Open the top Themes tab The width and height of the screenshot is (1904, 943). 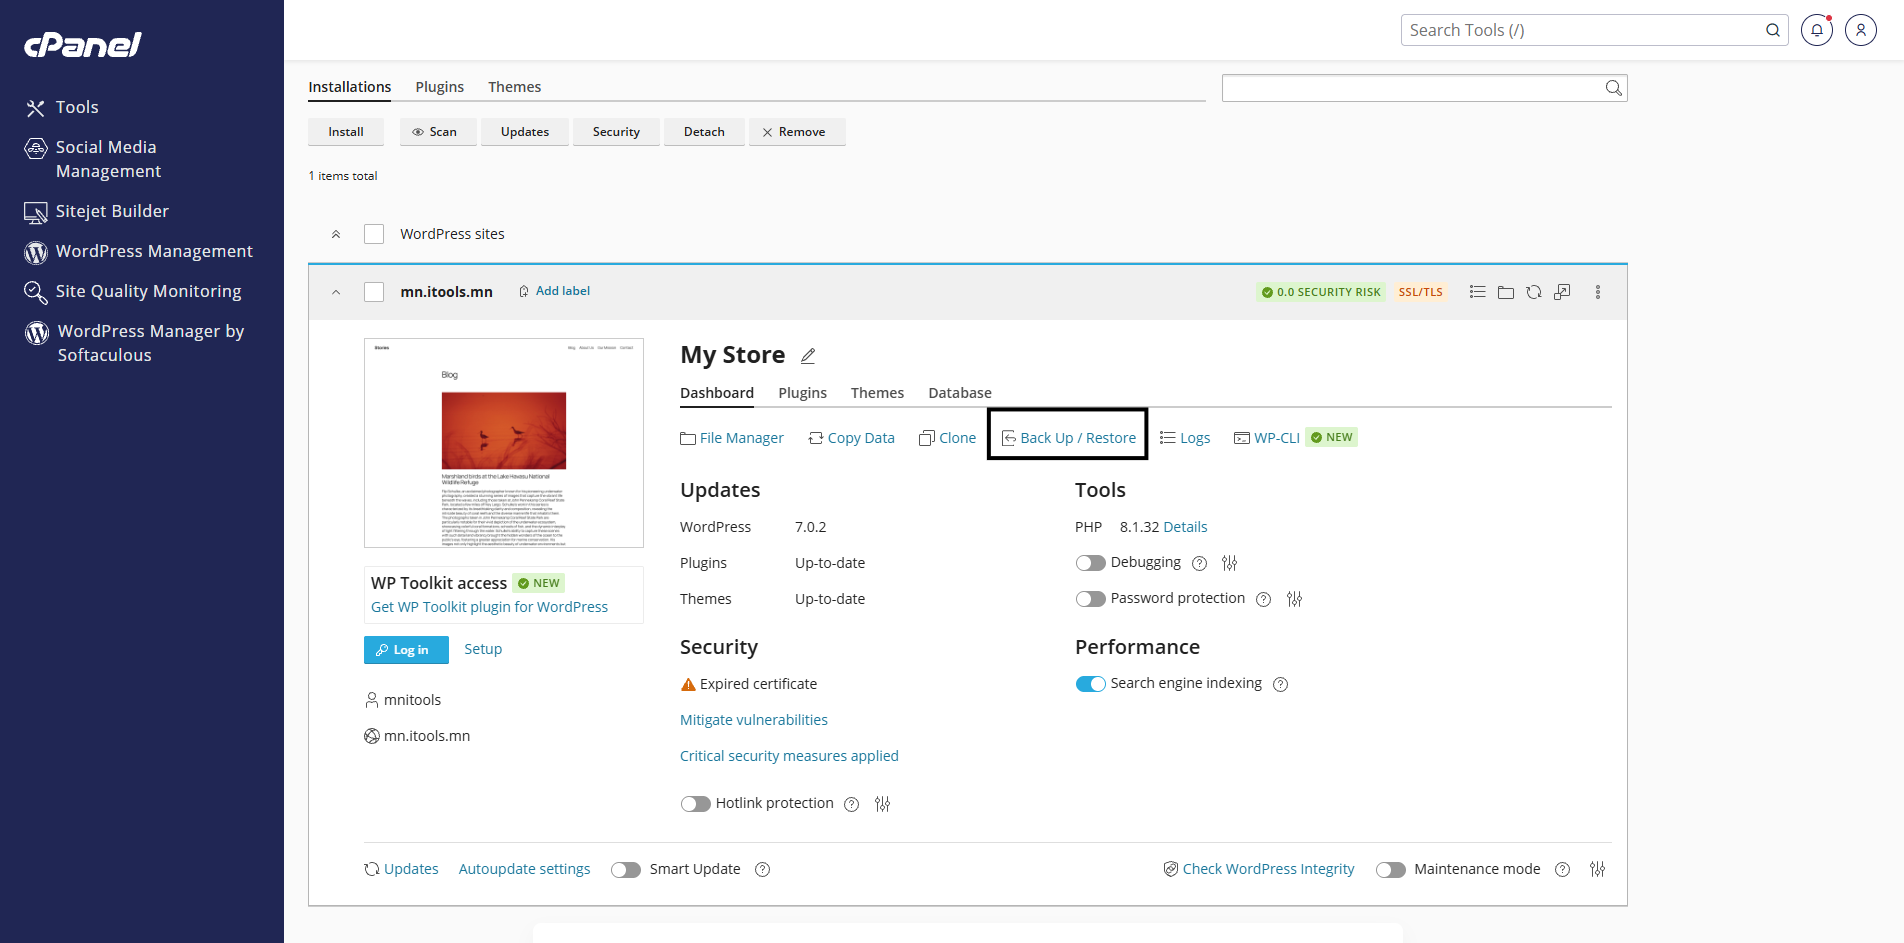(515, 87)
